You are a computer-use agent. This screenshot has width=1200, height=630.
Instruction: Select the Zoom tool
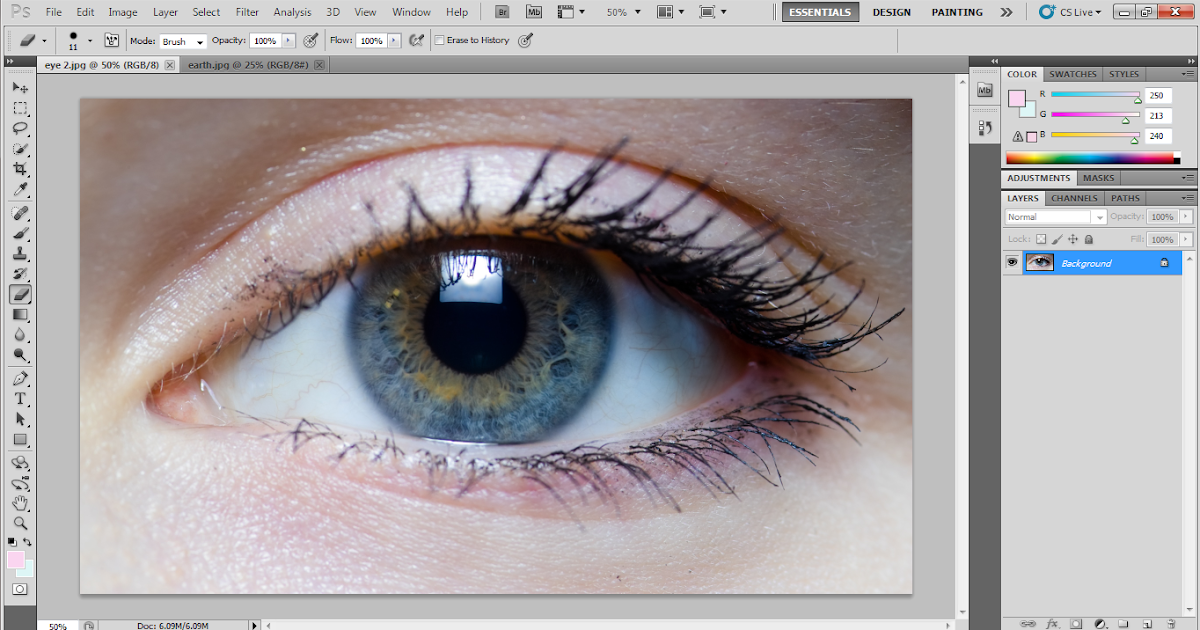(20, 523)
